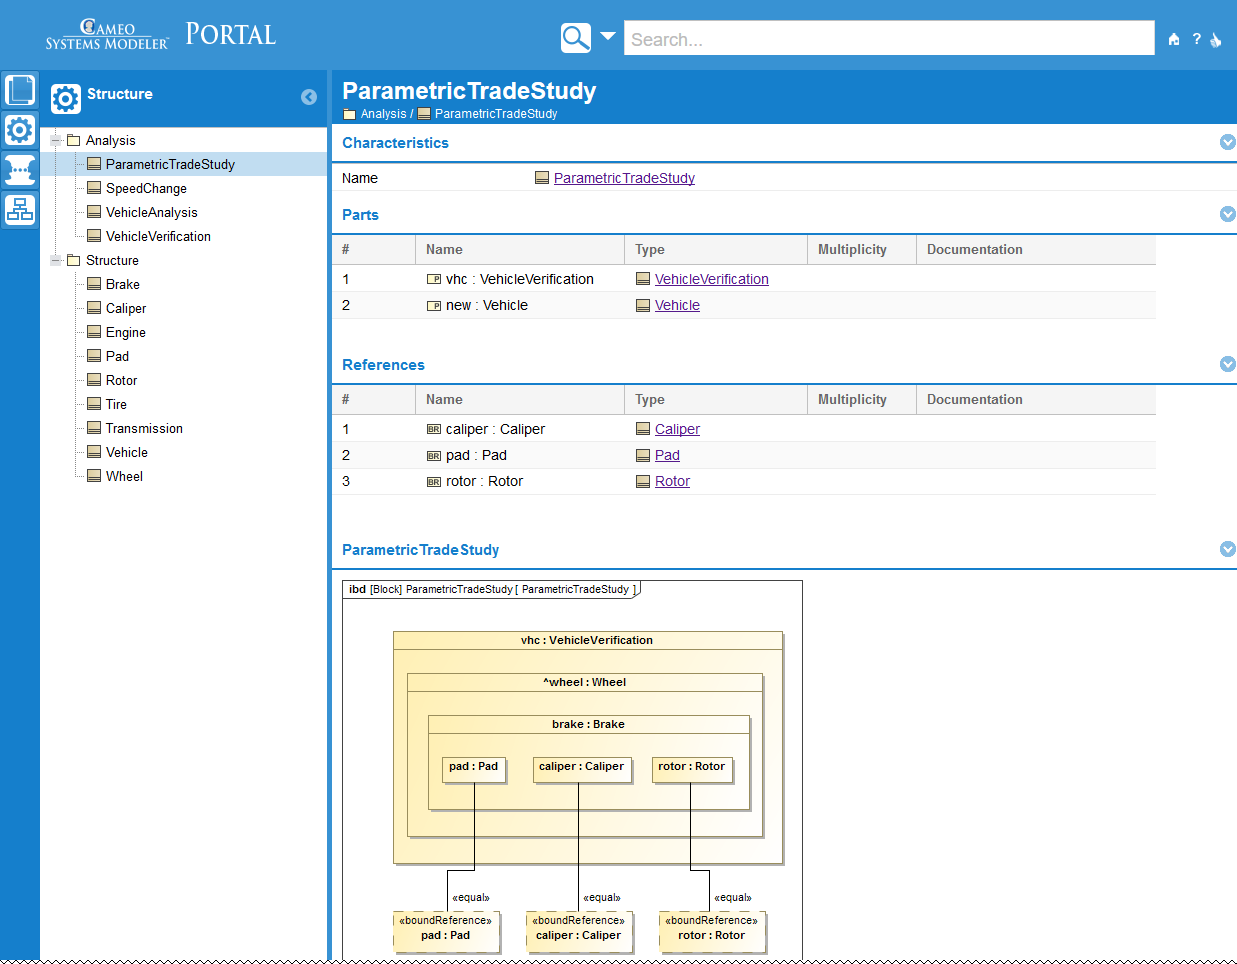This screenshot has height=964, width=1237.
Task: Select SpeedChange in the tree
Action: click(146, 189)
